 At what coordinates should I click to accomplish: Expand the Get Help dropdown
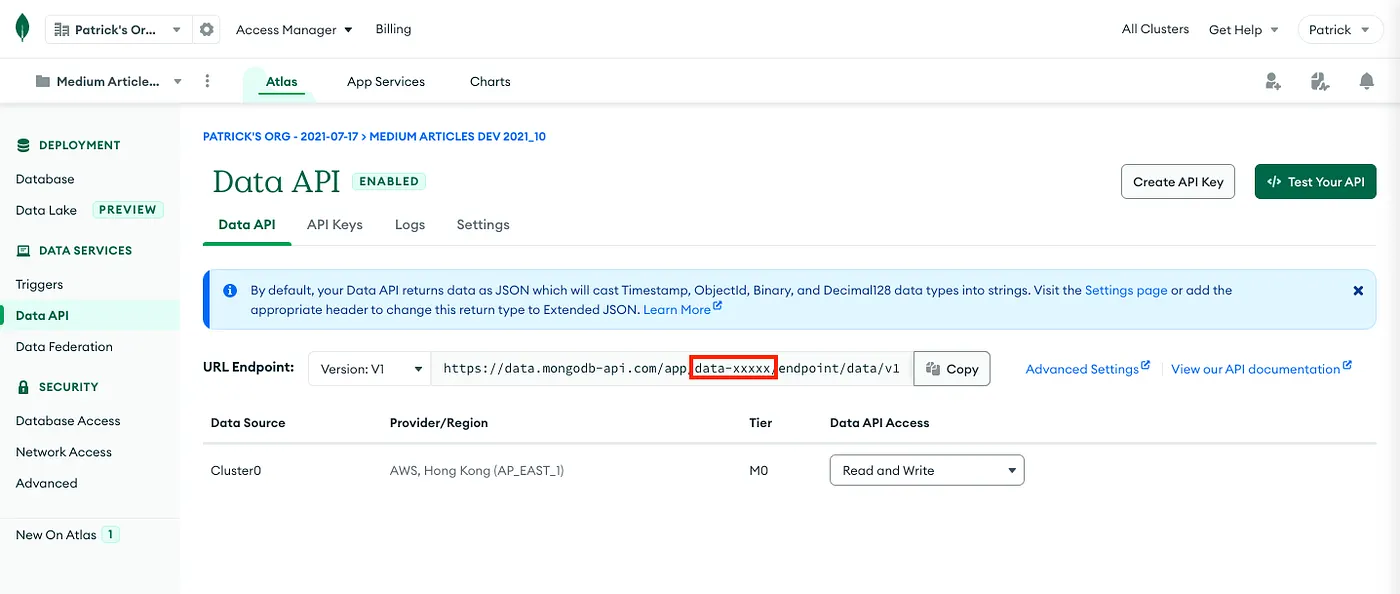click(1244, 30)
